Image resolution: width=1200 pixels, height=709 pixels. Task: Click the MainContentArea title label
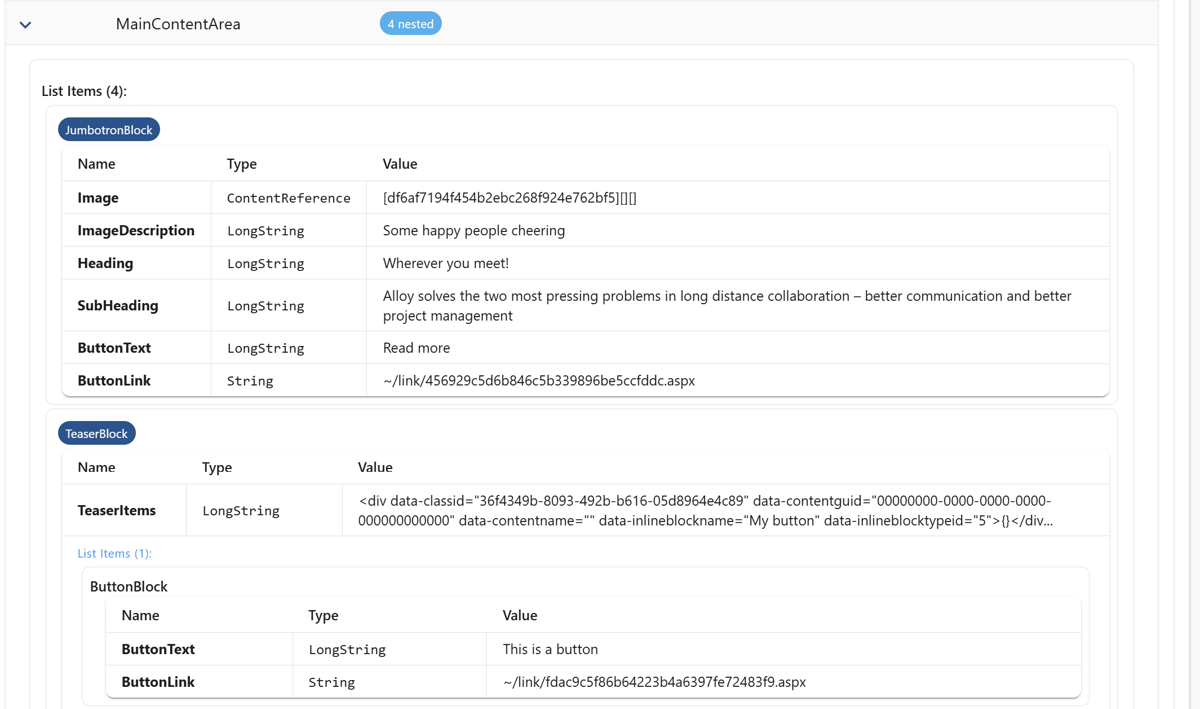(x=178, y=23)
